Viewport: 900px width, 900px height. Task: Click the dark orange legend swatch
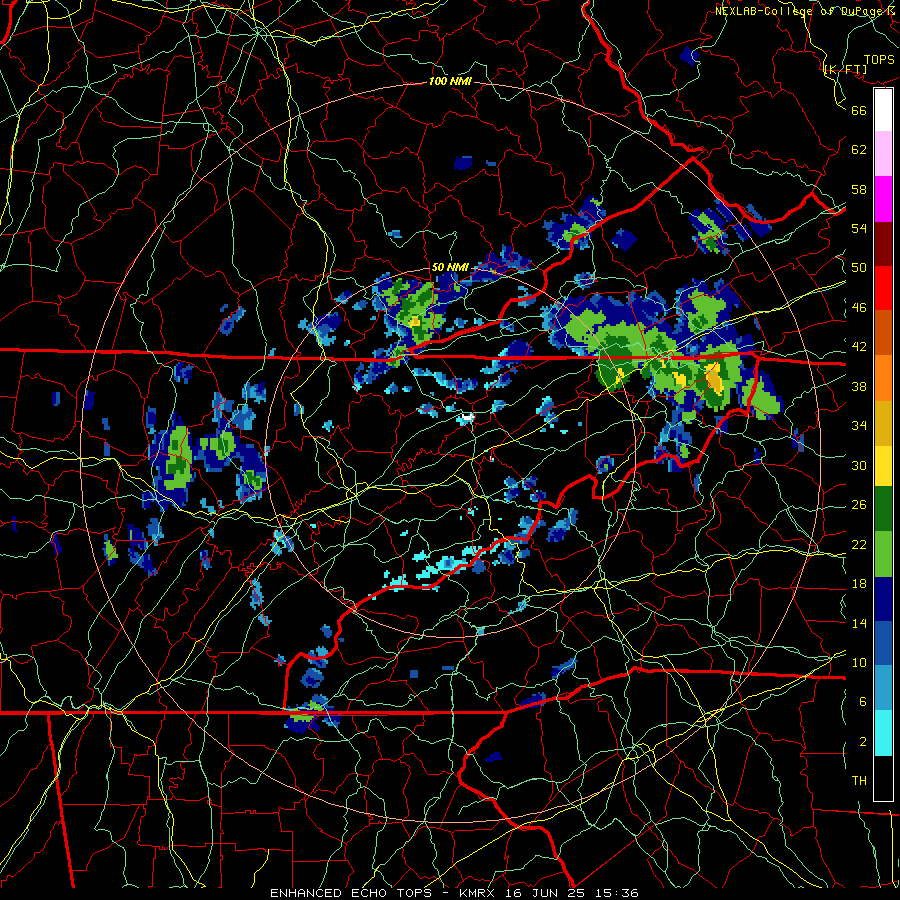click(883, 333)
